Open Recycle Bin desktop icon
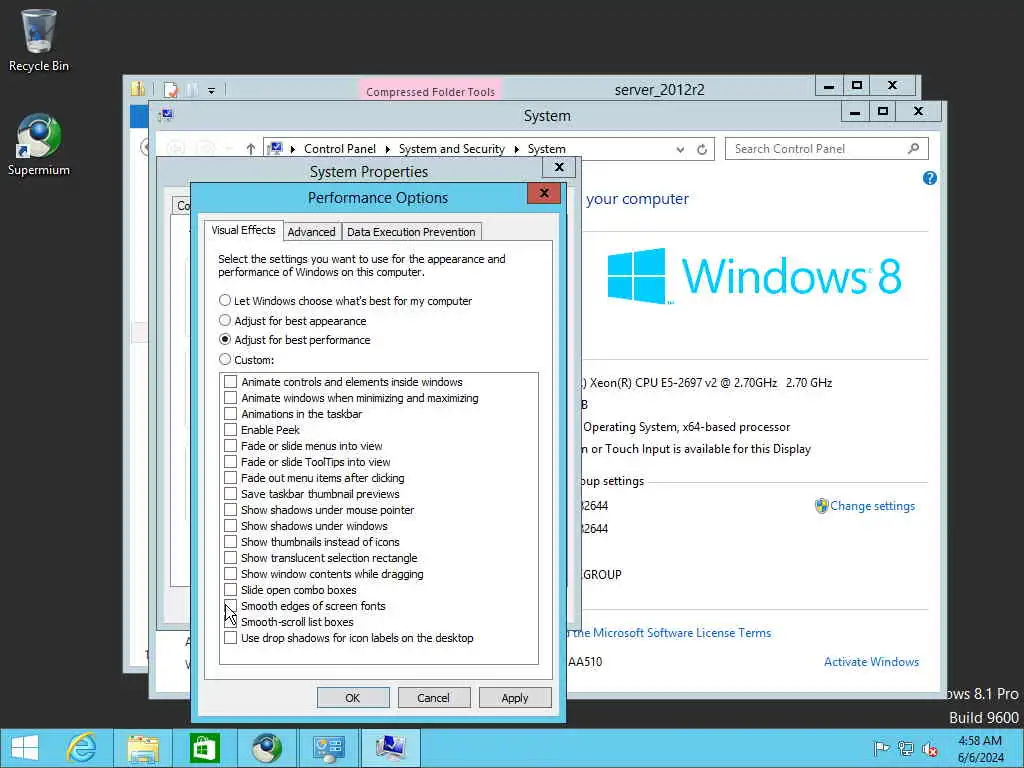This screenshot has height=768, width=1024. (x=39, y=40)
